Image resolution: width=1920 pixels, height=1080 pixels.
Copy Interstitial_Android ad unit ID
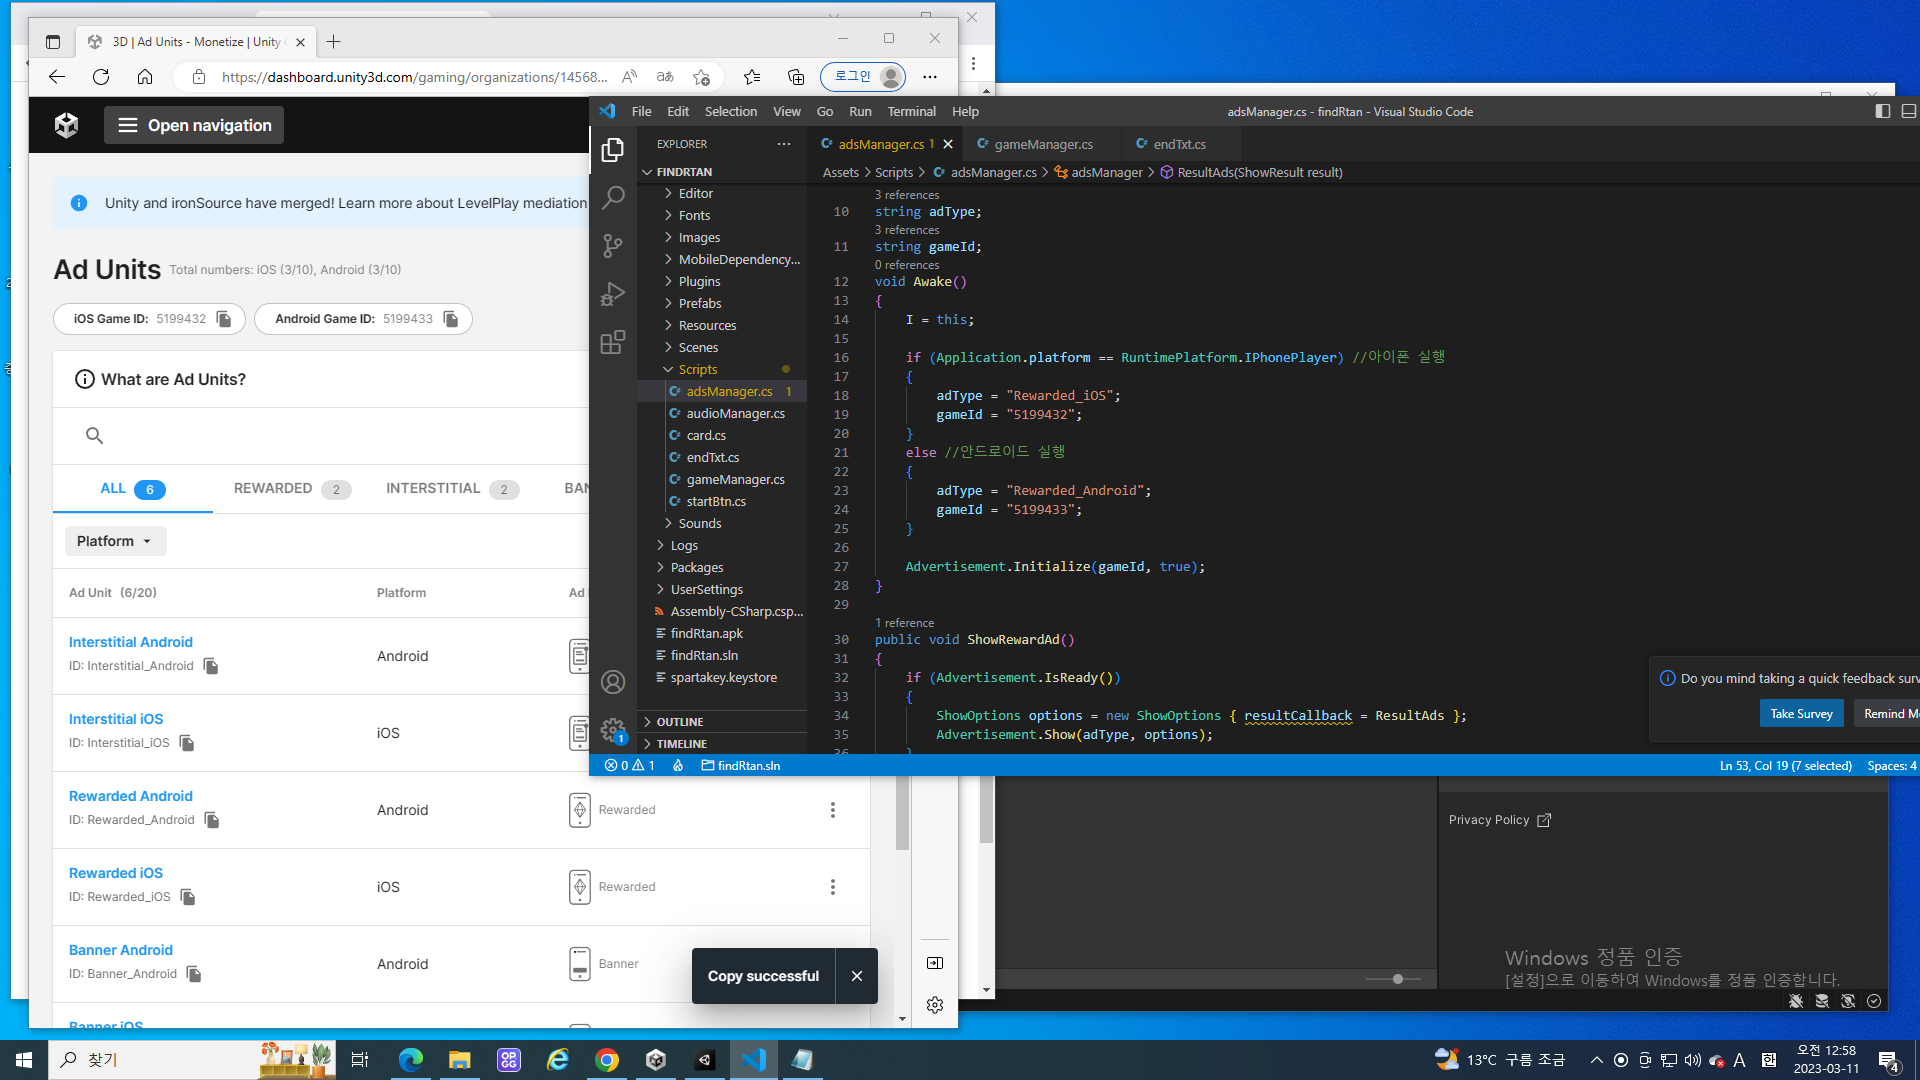[211, 666]
